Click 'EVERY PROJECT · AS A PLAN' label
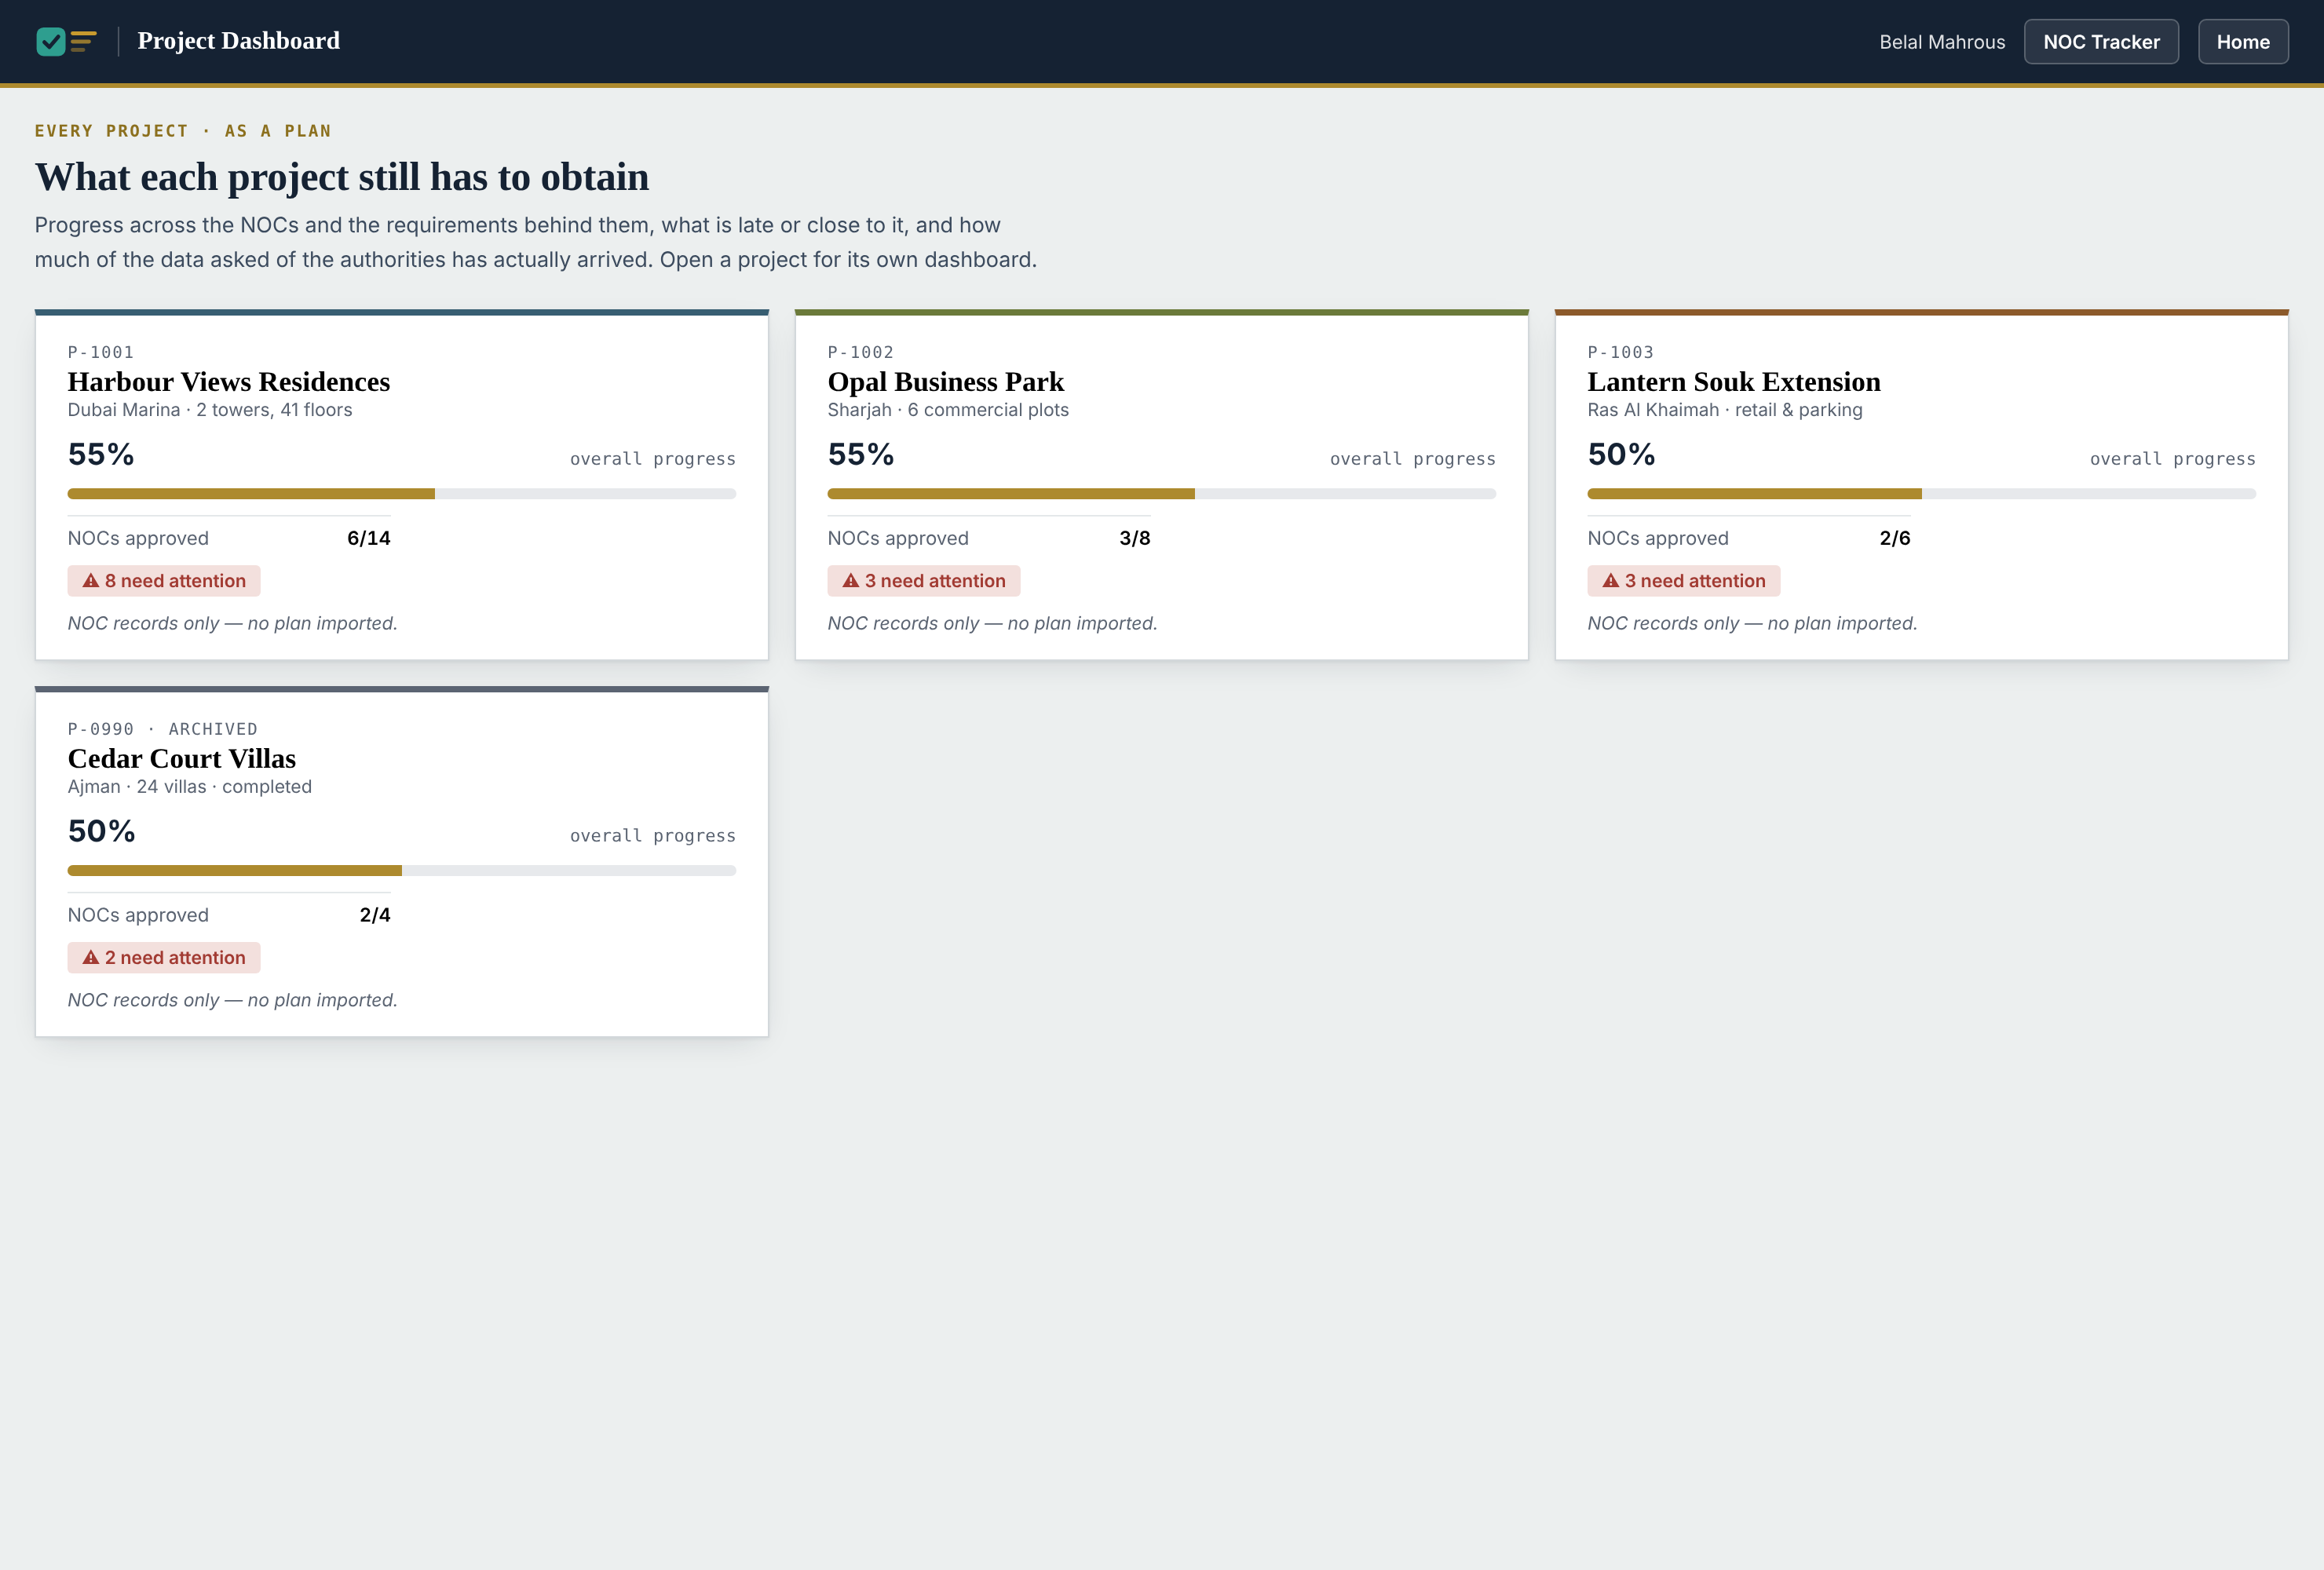Viewport: 2324px width, 1570px height. 183,131
